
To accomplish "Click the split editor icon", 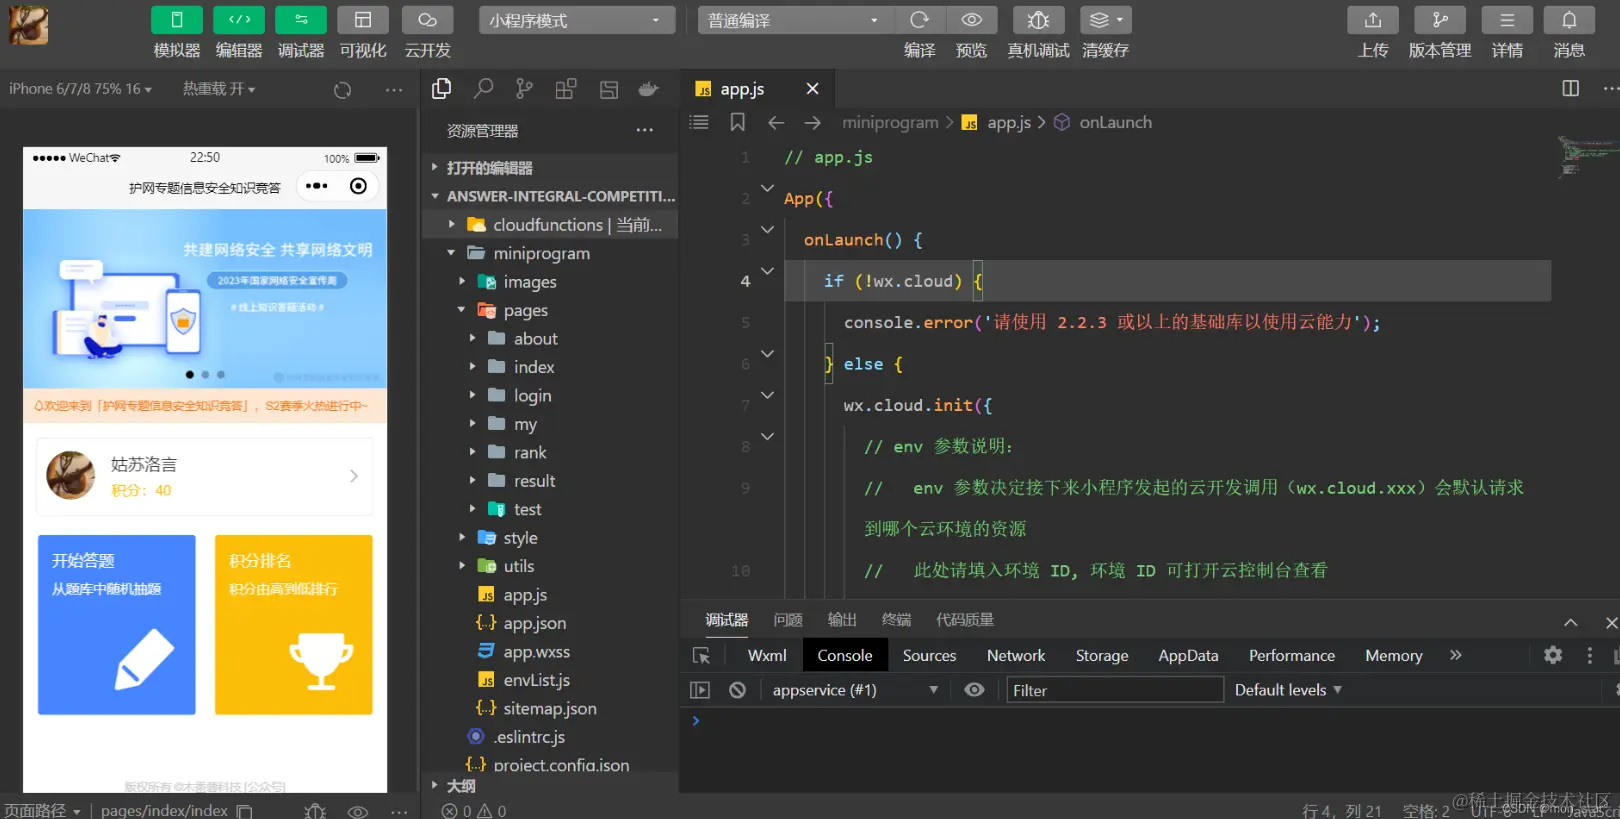I will [x=1570, y=89].
